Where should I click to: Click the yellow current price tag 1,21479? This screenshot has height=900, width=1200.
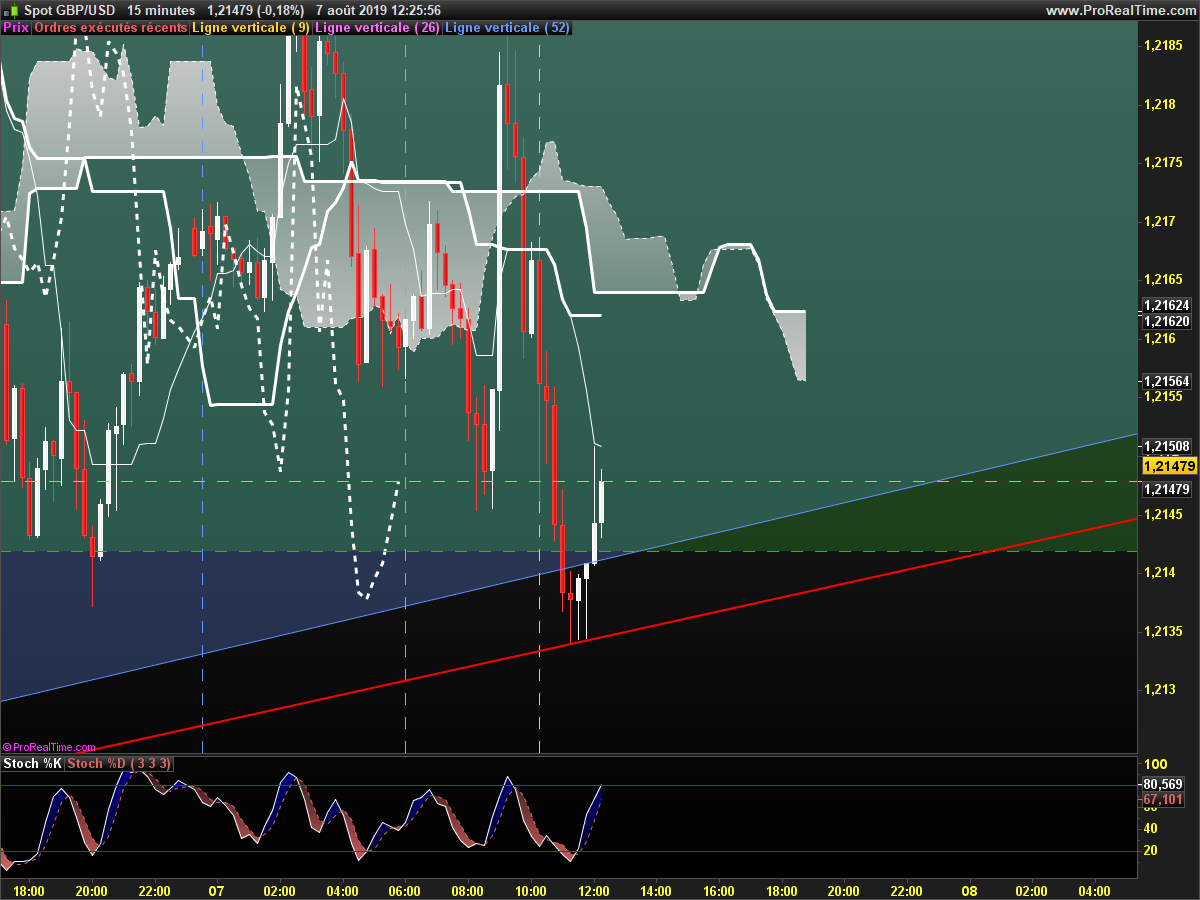click(x=1169, y=466)
